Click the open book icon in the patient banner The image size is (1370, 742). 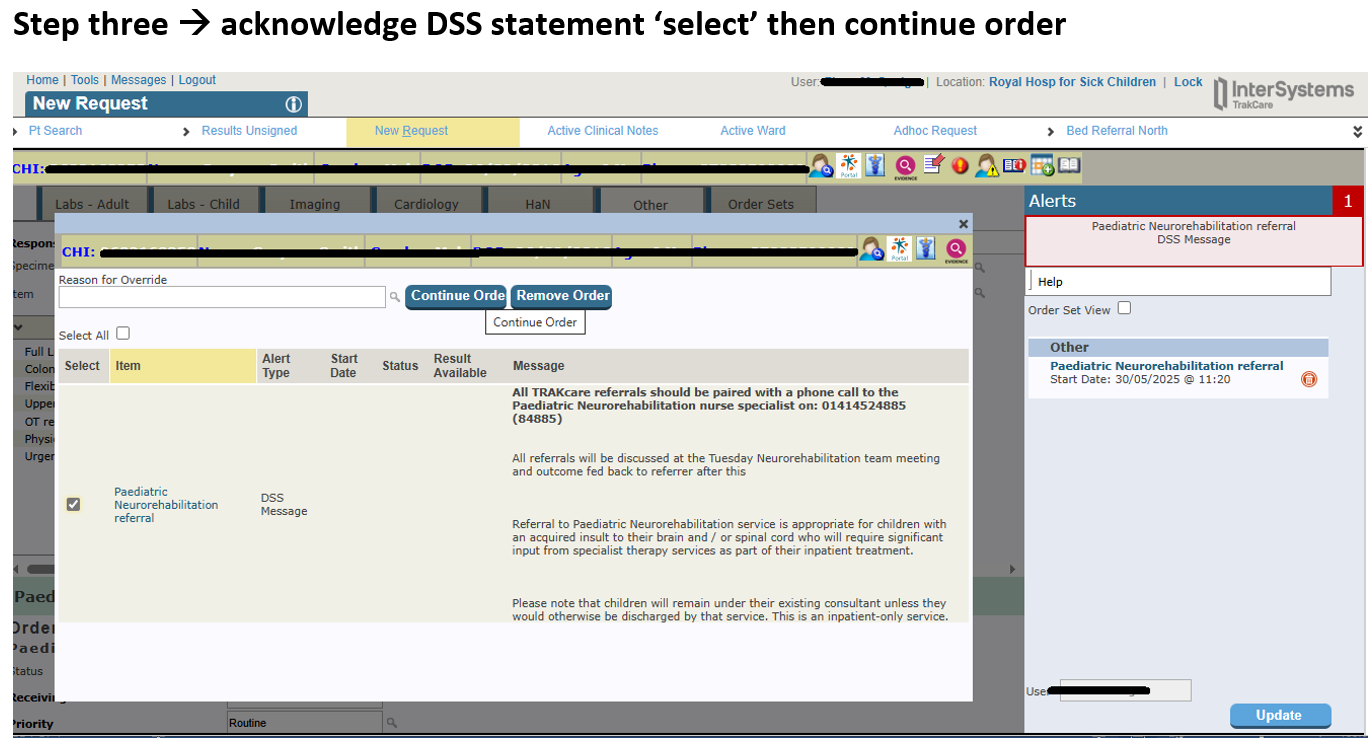1069,165
